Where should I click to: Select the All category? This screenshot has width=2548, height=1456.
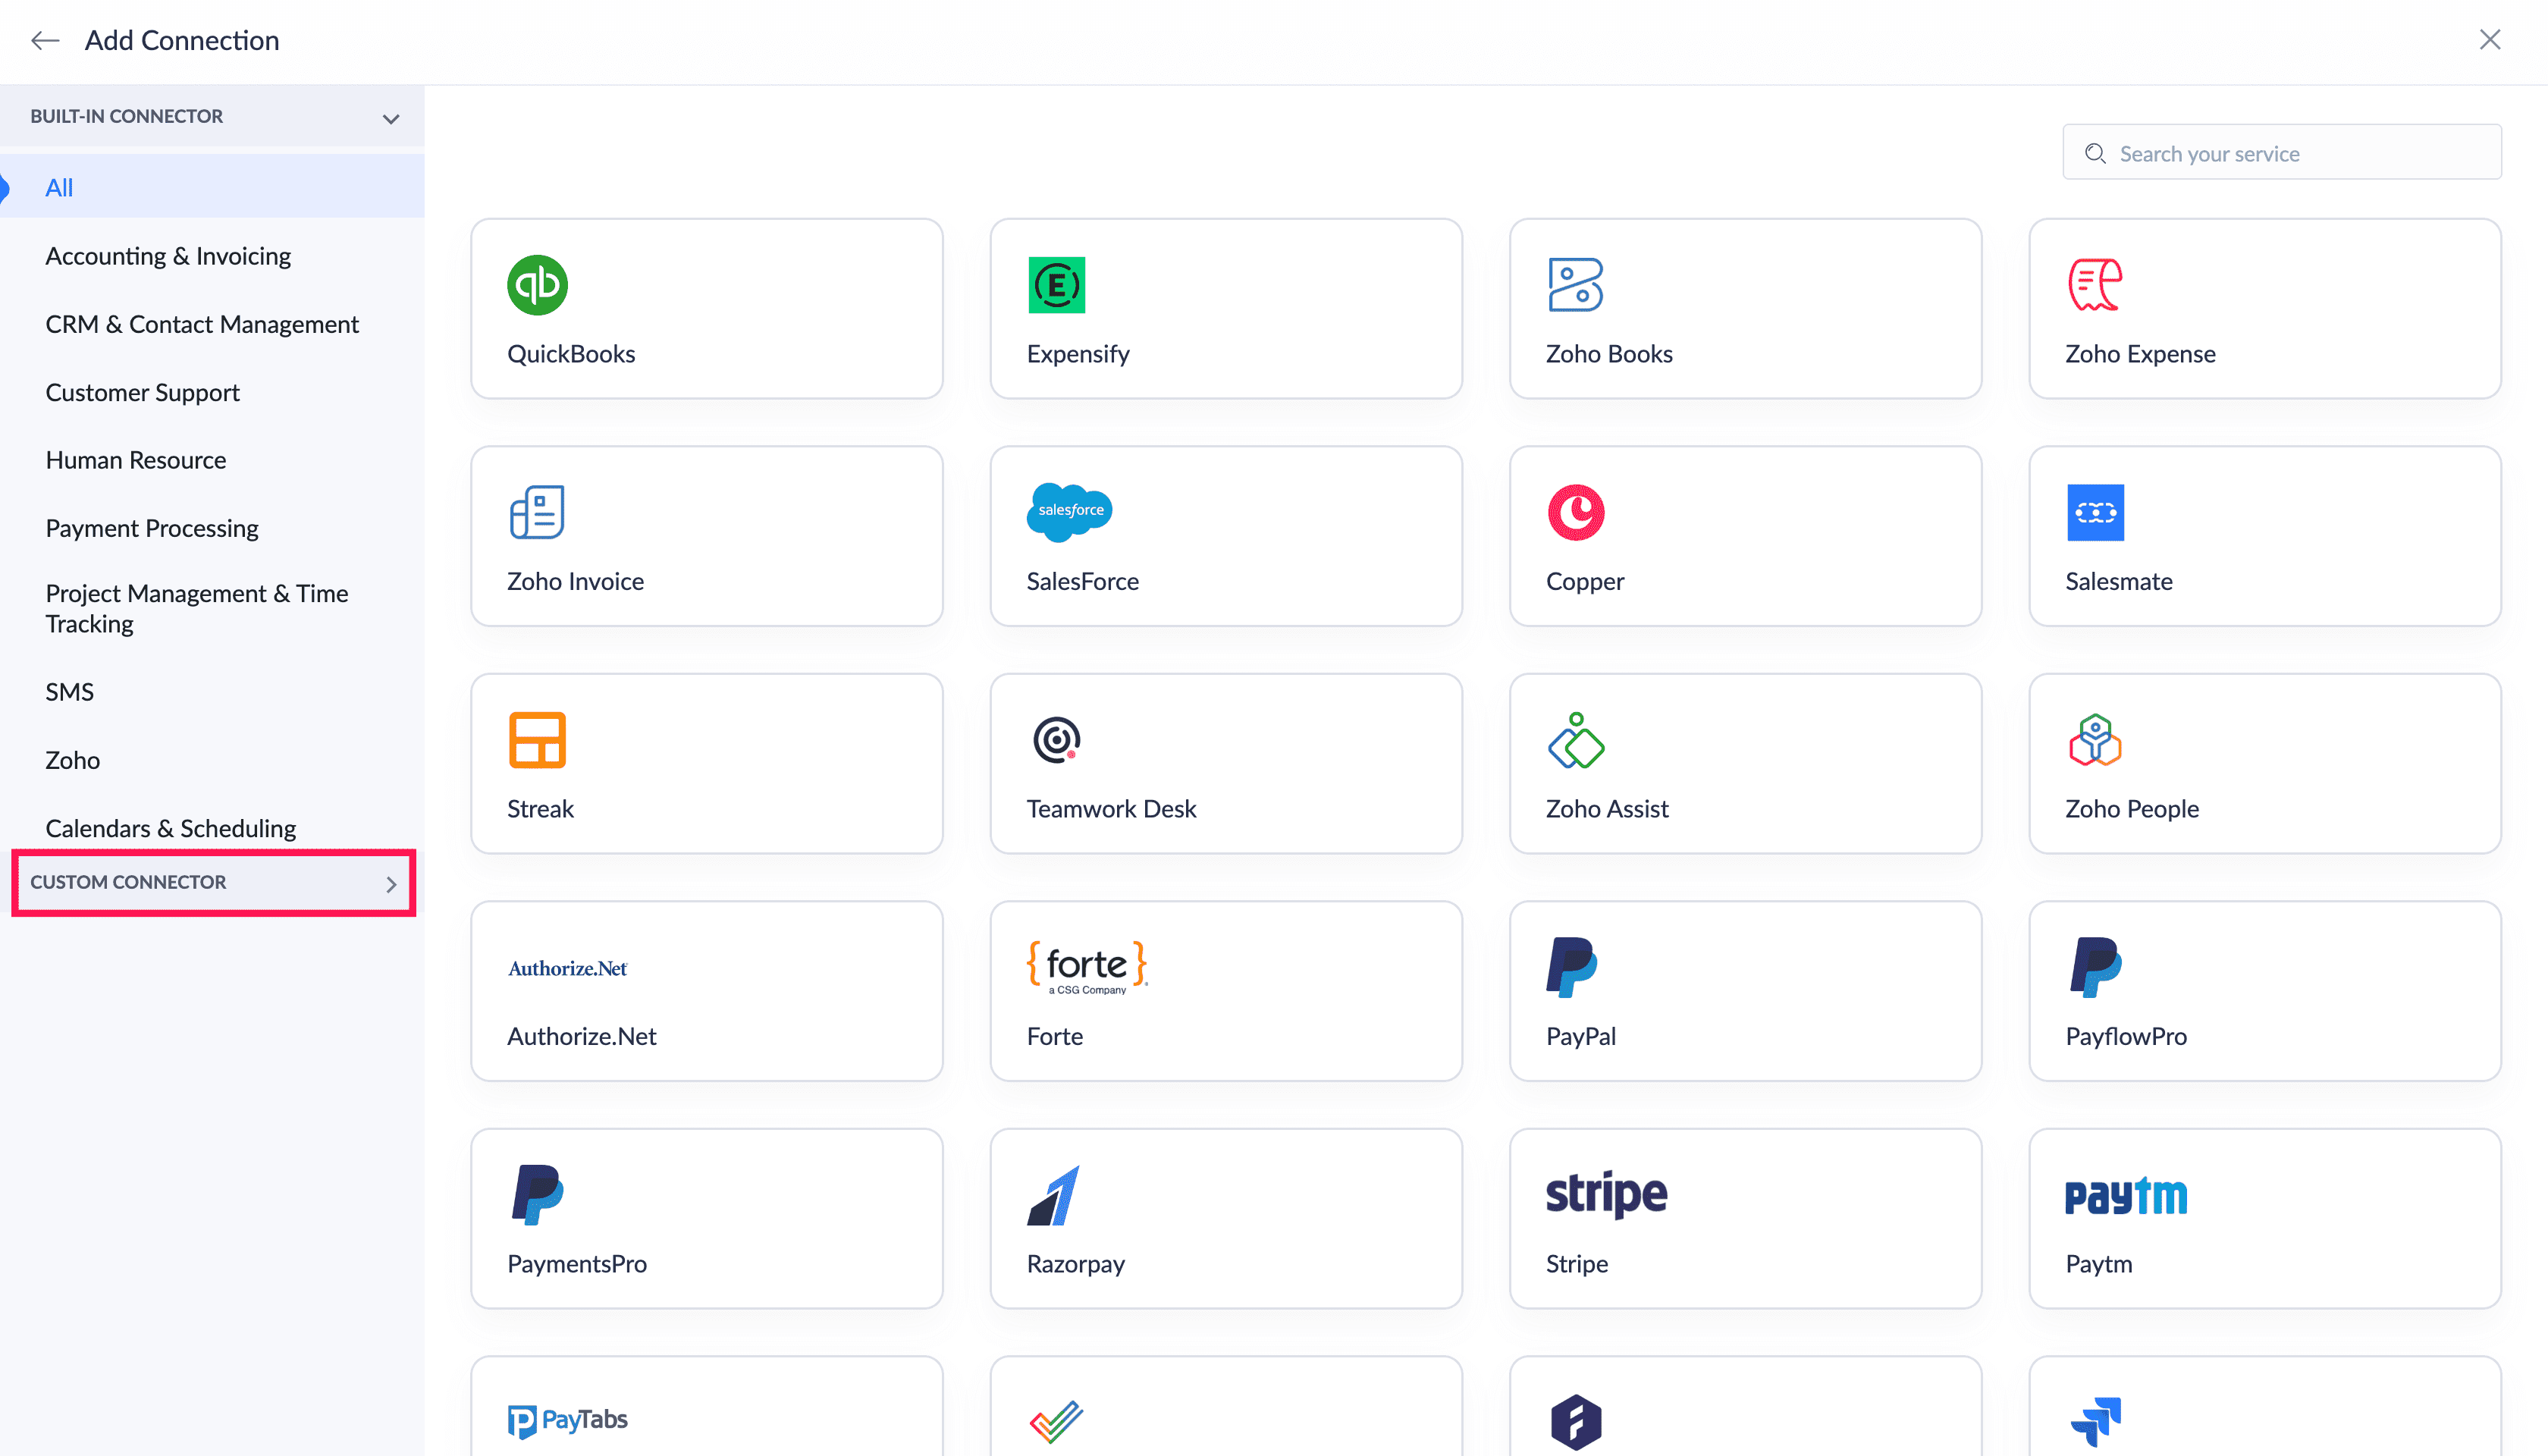pyautogui.click(x=59, y=187)
